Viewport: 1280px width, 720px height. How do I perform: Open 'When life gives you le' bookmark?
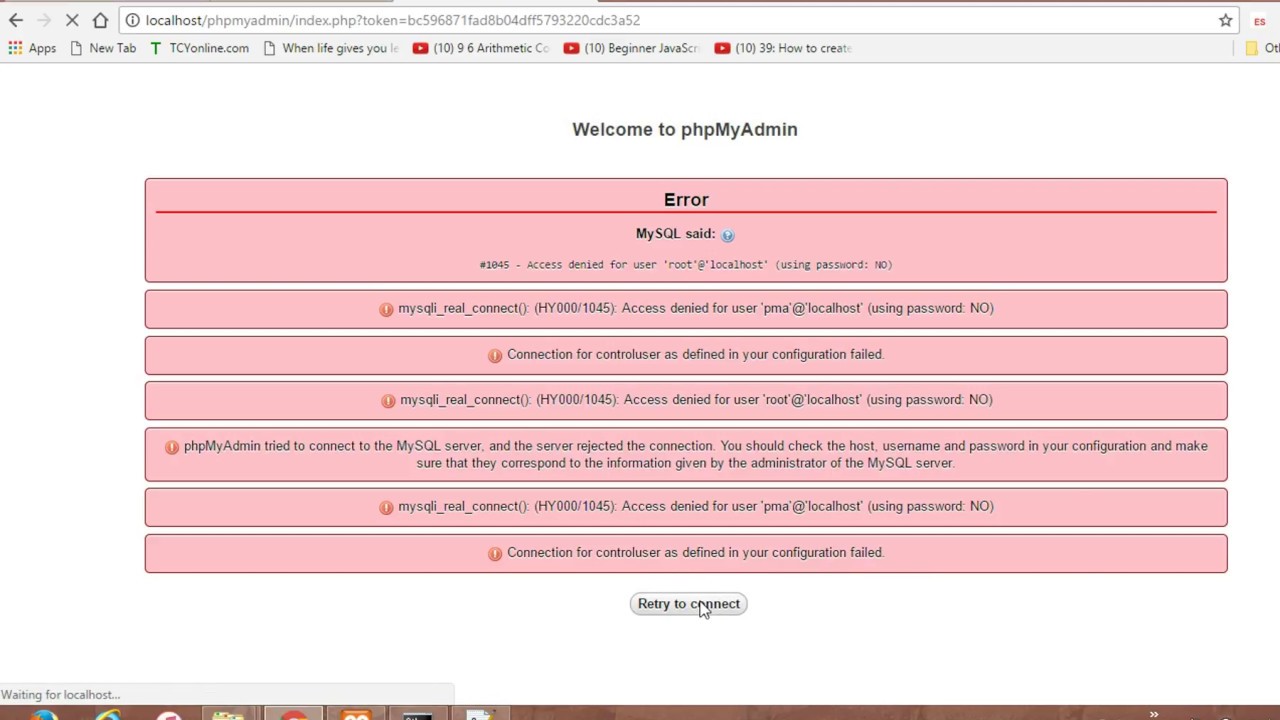[x=331, y=48]
